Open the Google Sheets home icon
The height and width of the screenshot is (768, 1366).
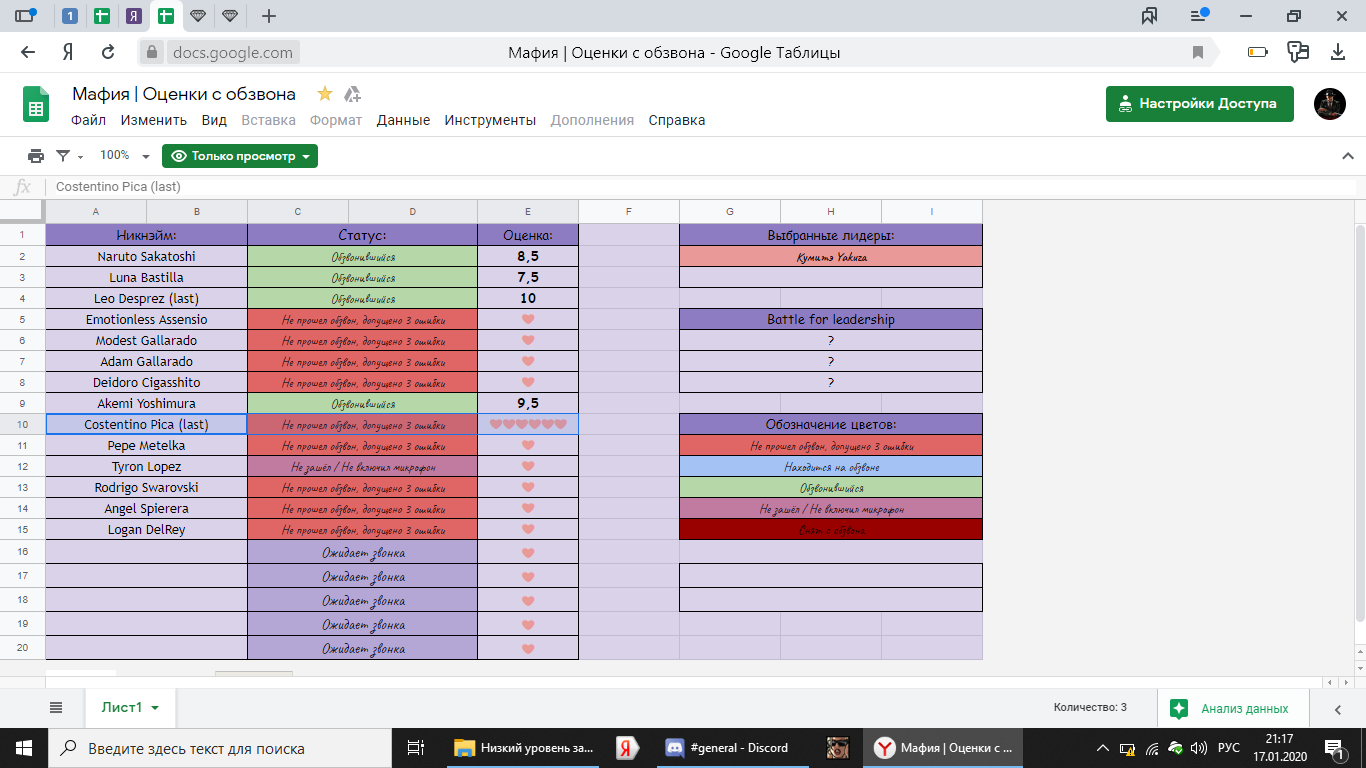[36, 103]
